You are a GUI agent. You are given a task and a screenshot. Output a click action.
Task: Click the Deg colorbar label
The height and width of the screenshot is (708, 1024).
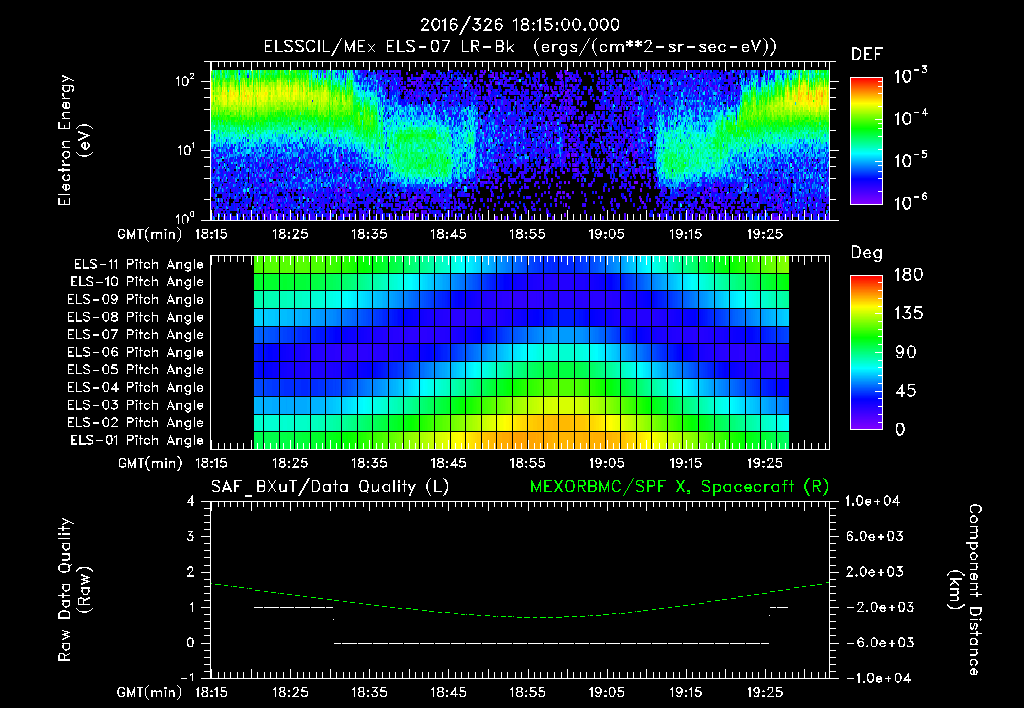pyautogui.click(x=867, y=253)
